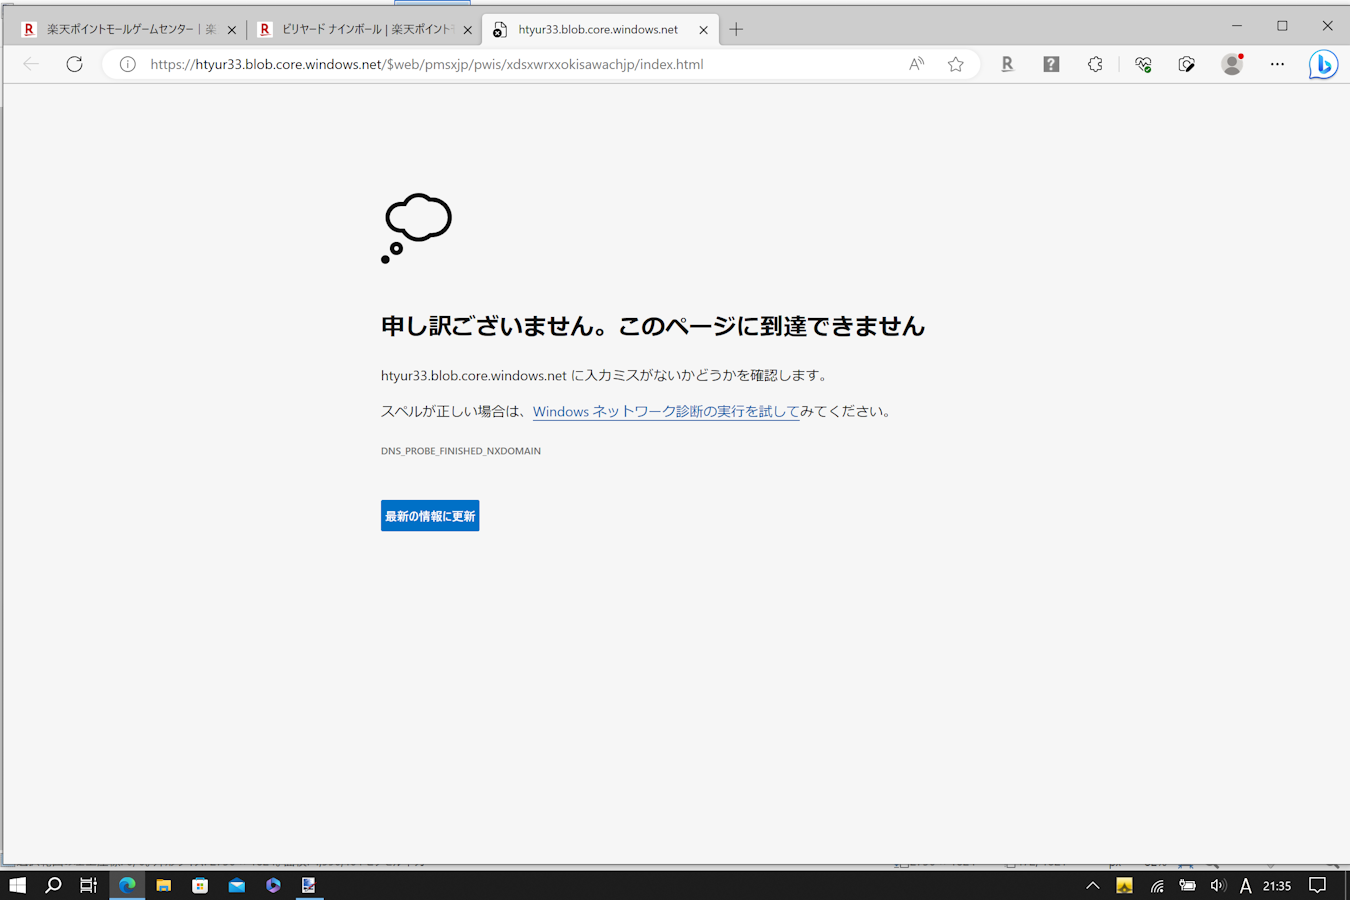
Task: Expand hidden system tray icons chevron
Action: coord(1093,885)
